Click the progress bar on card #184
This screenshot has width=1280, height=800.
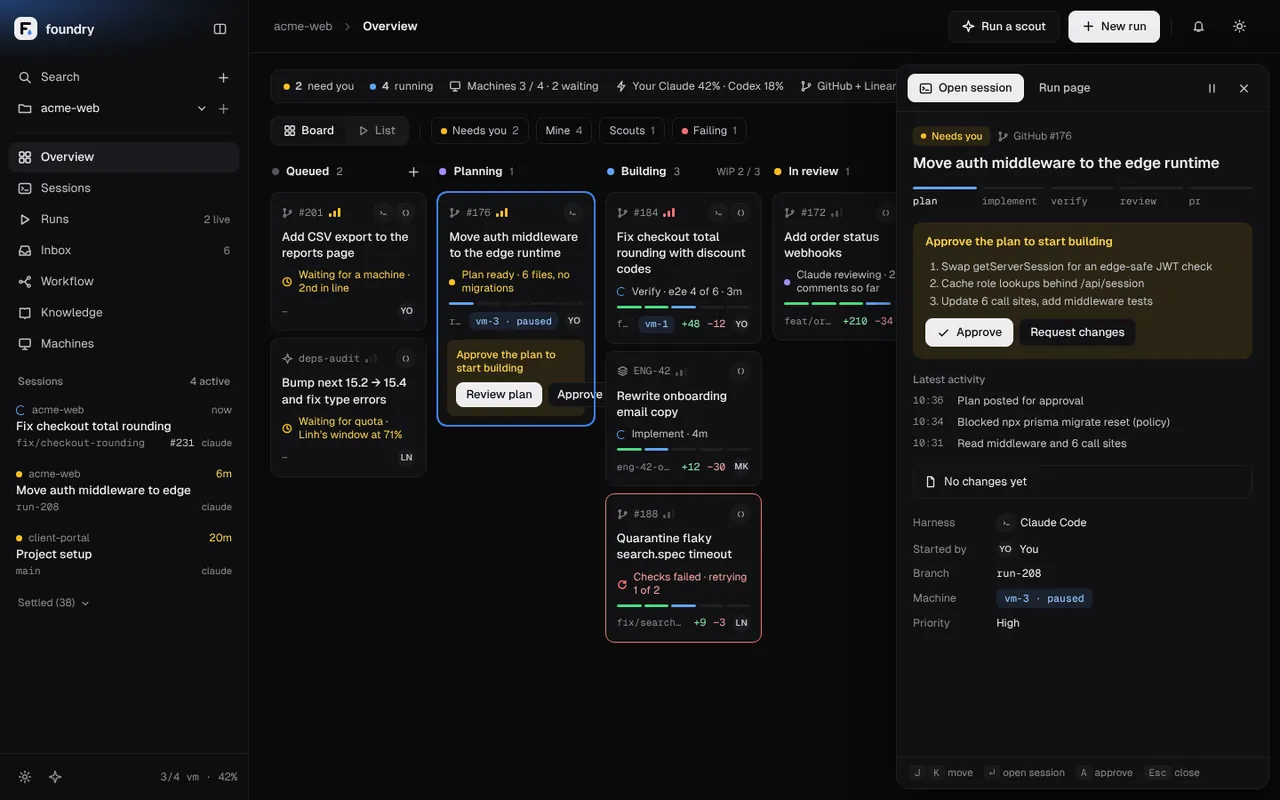[683, 307]
